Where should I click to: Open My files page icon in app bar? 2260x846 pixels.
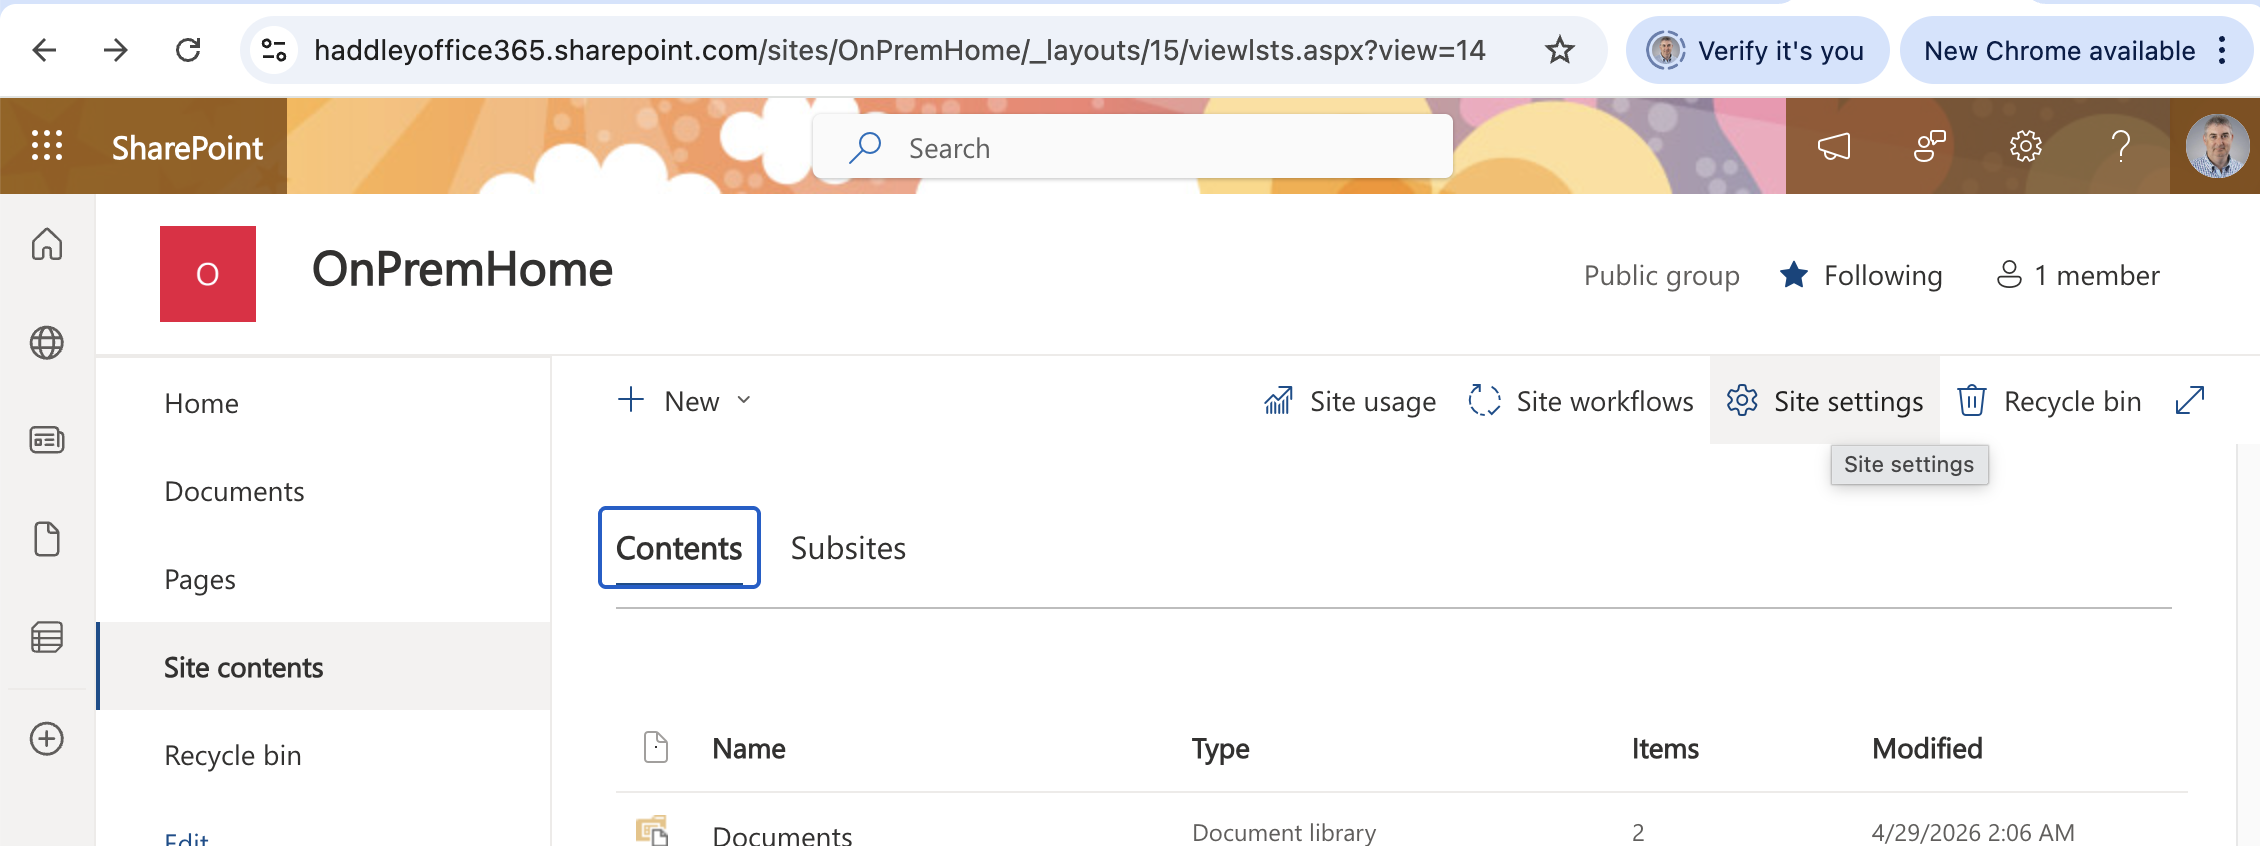click(x=47, y=538)
